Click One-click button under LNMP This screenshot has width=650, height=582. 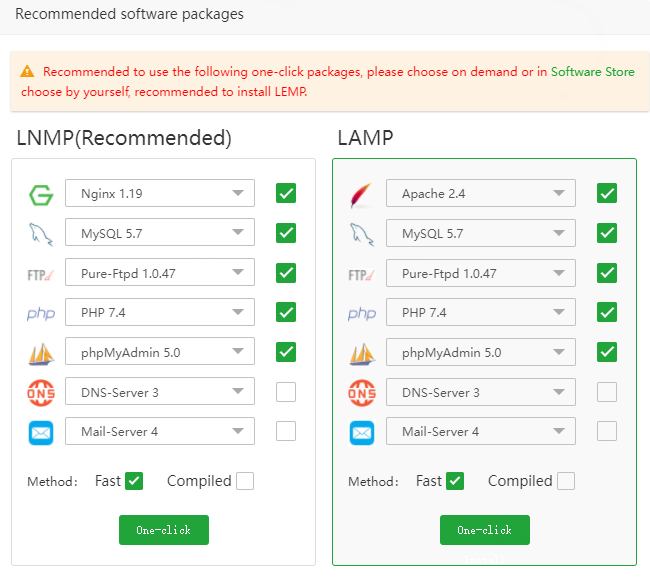[x=163, y=530]
